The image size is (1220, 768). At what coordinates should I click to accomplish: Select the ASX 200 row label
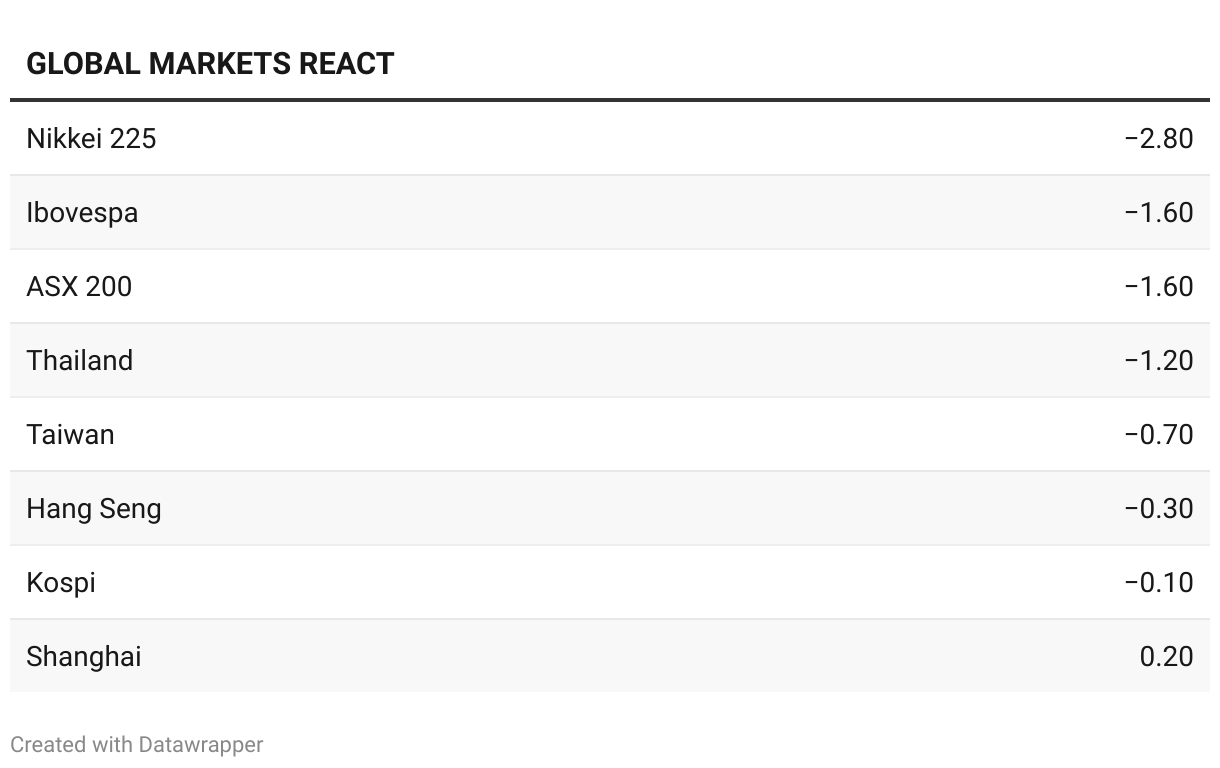tap(79, 286)
